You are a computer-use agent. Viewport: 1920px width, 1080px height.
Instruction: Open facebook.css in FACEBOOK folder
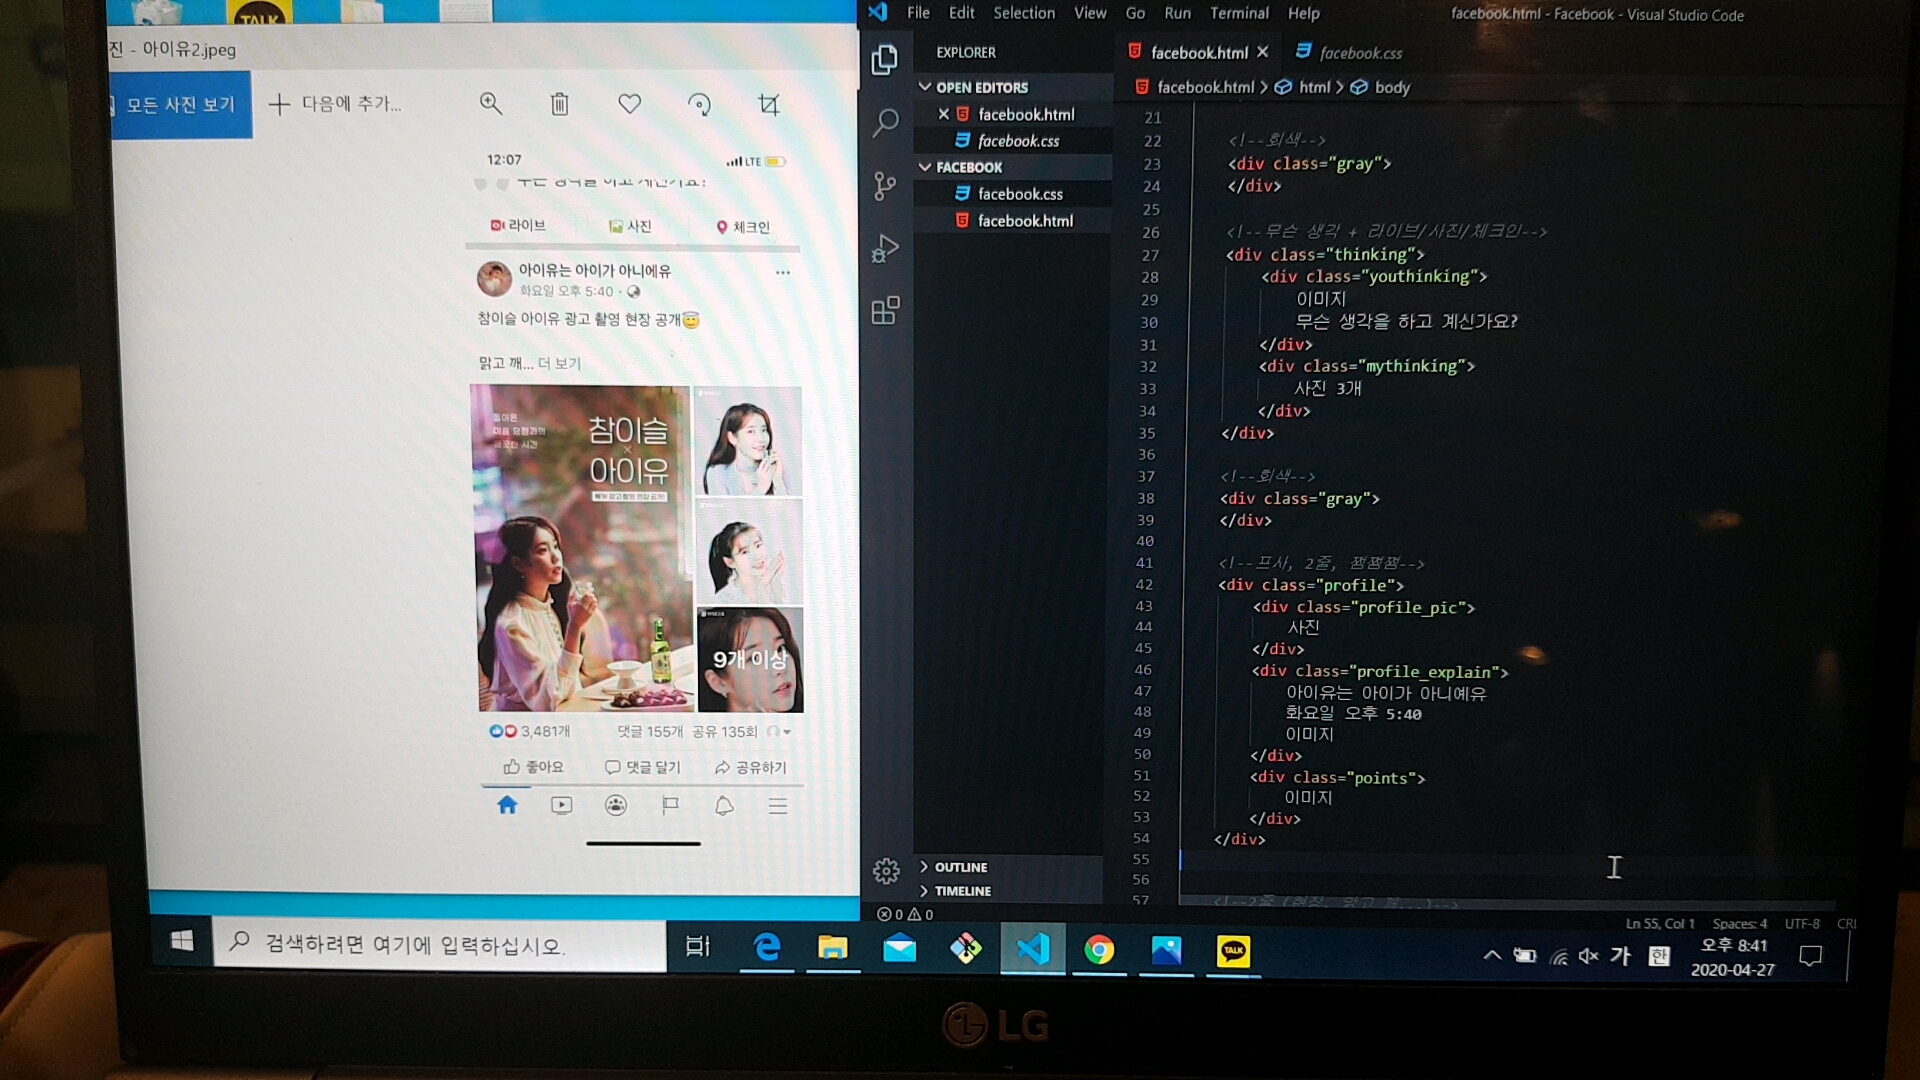point(1020,194)
